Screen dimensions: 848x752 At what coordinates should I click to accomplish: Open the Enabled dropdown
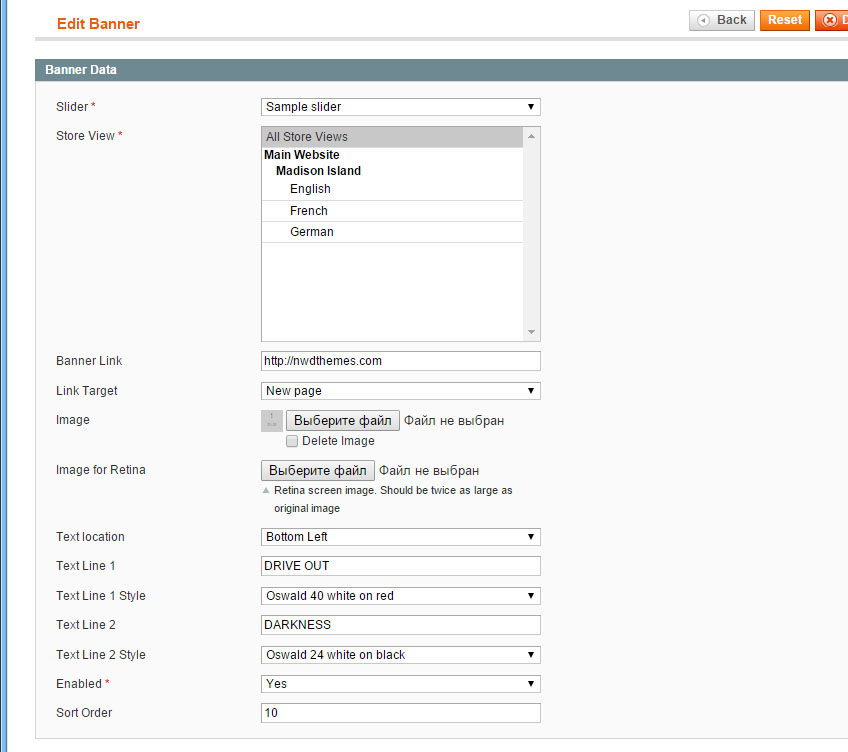tap(401, 684)
